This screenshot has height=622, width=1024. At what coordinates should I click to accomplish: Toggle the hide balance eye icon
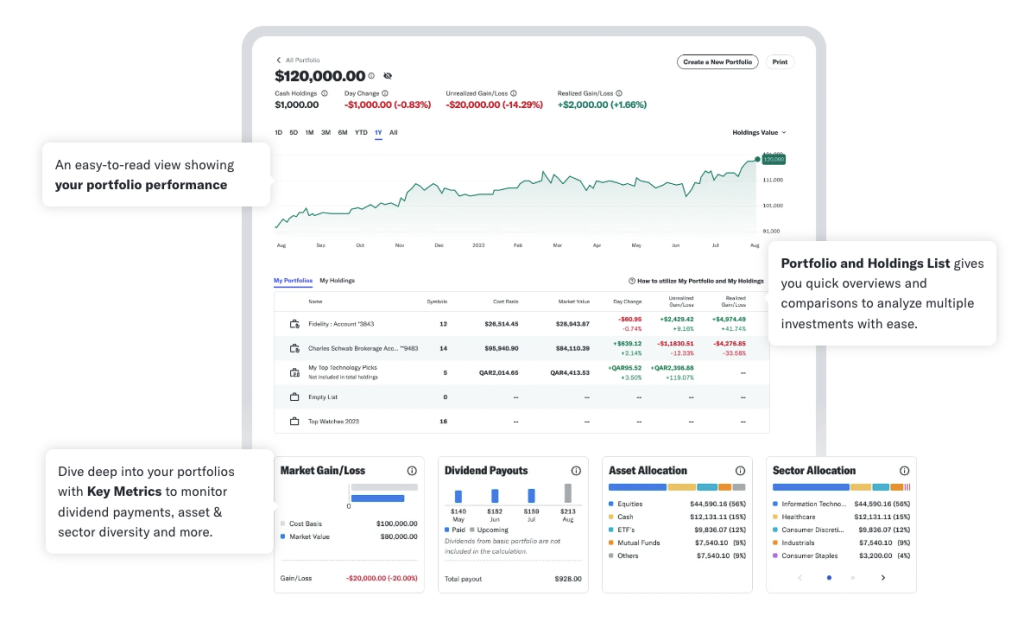[x=388, y=76]
